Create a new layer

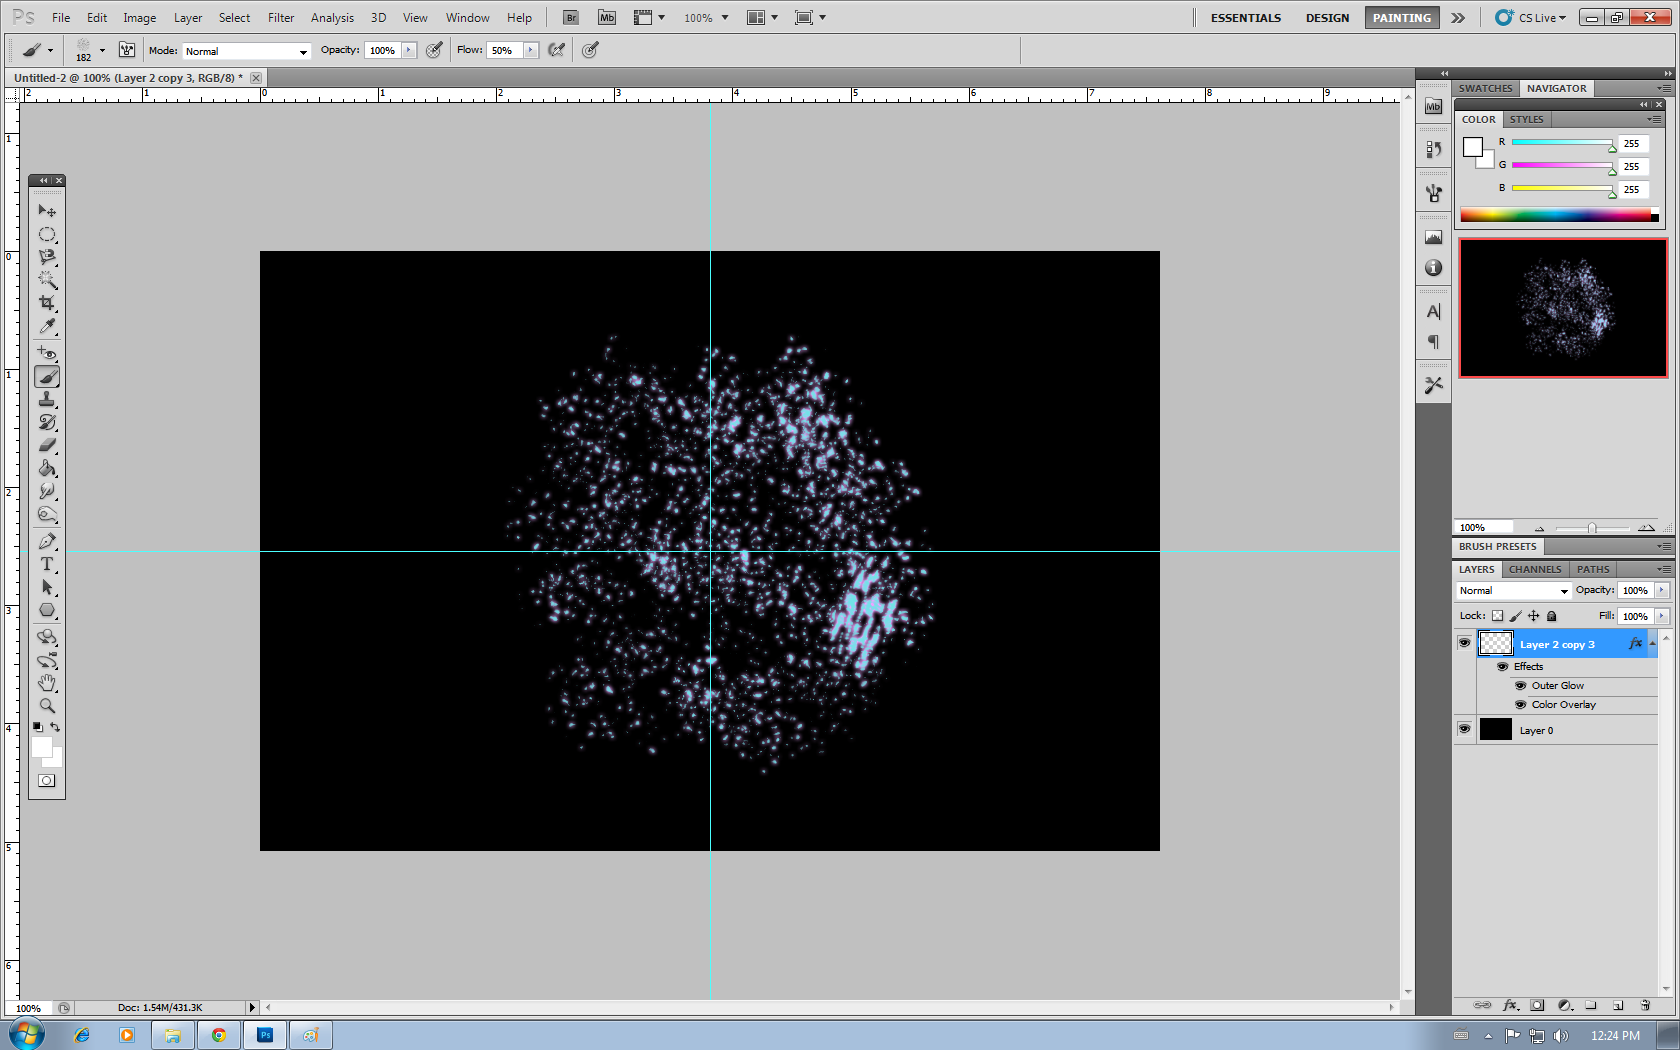pyautogui.click(x=1618, y=1005)
